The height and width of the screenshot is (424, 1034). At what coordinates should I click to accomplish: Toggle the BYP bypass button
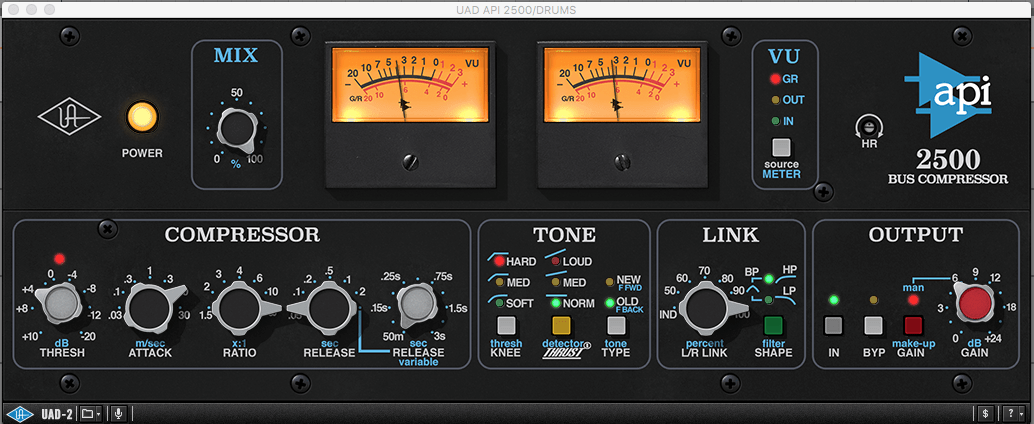(873, 326)
